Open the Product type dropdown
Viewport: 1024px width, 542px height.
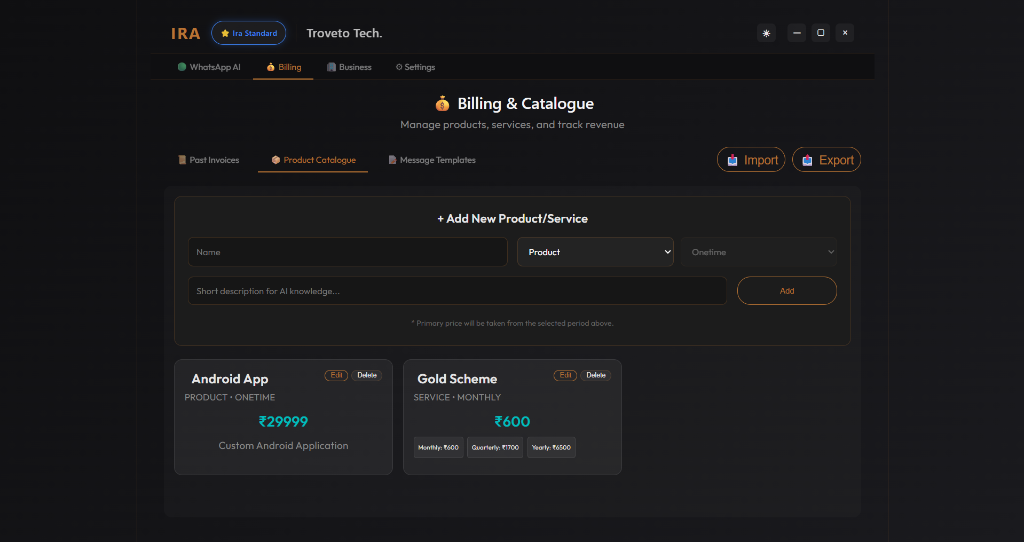tap(595, 252)
